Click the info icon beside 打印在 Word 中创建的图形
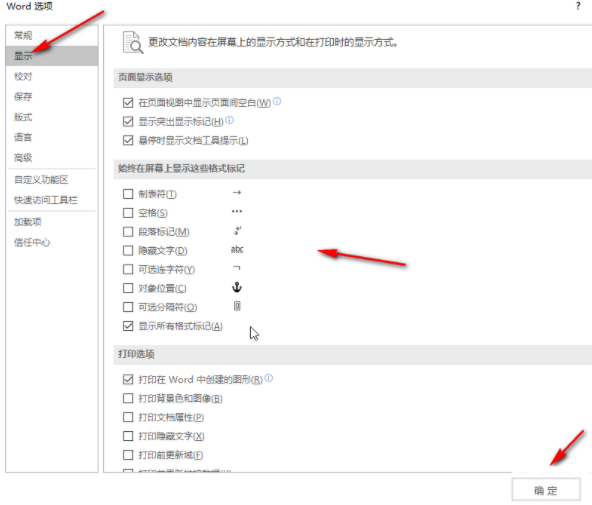 [x=268, y=378]
